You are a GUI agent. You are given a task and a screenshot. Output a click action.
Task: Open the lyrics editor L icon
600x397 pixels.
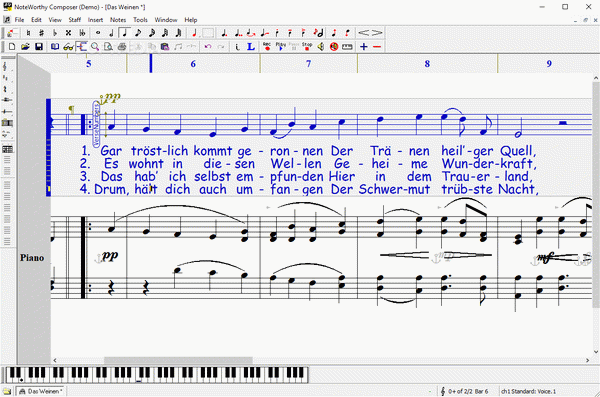click(251, 47)
